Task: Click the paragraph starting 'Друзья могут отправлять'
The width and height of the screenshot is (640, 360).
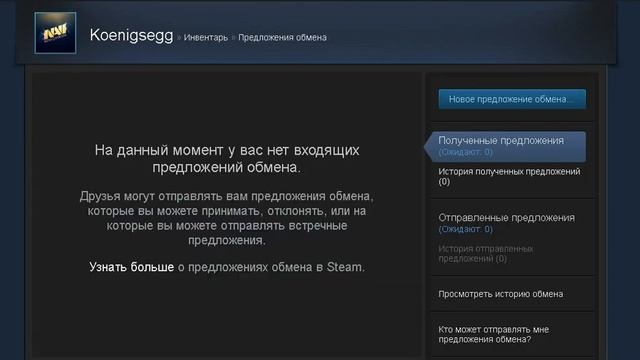Action: click(227, 218)
